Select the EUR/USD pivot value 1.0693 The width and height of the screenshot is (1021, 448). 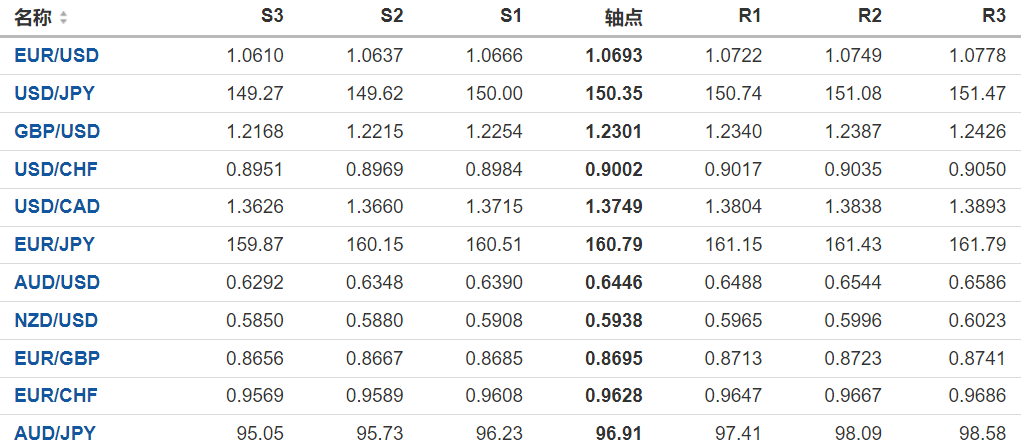pyautogui.click(x=614, y=56)
